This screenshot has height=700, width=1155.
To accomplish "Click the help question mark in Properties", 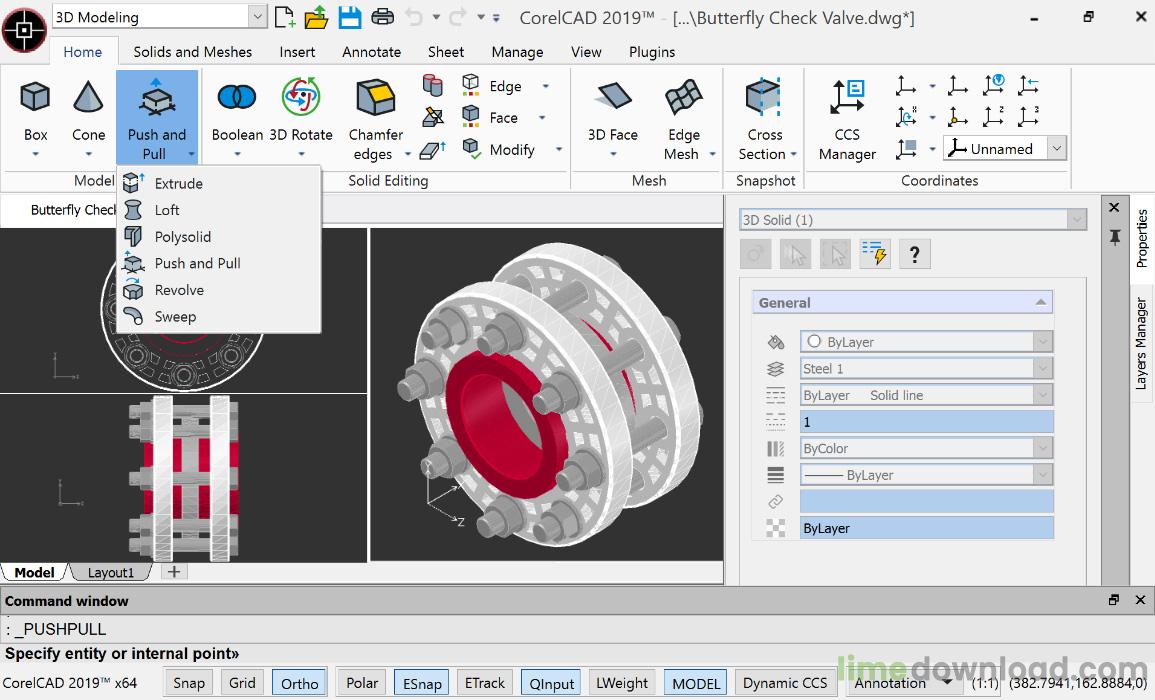I will click(x=914, y=253).
